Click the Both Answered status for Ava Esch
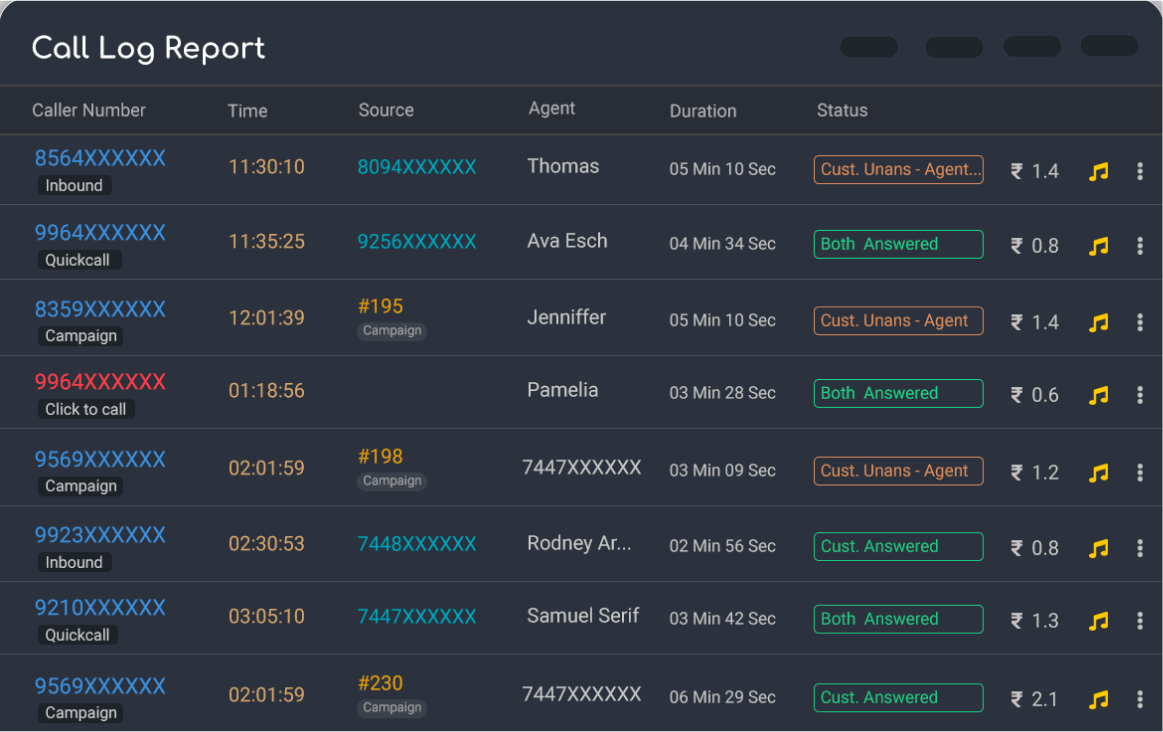The image size is (1163, 732). click(897, 244)
